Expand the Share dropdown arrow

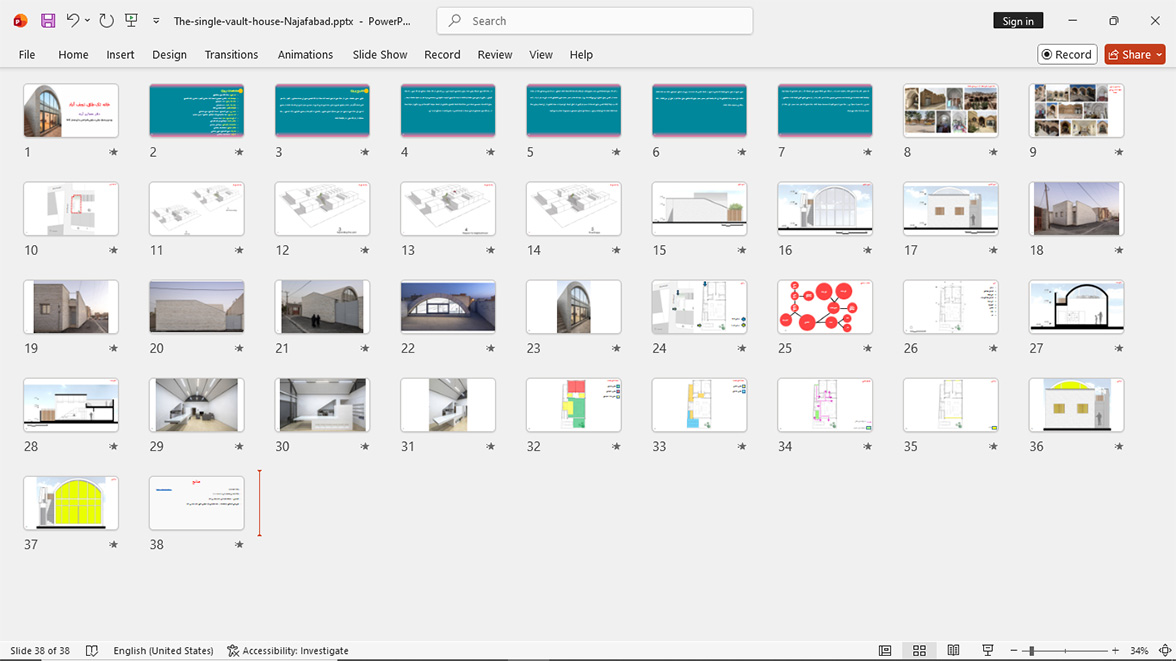[x=1160, y=54]
